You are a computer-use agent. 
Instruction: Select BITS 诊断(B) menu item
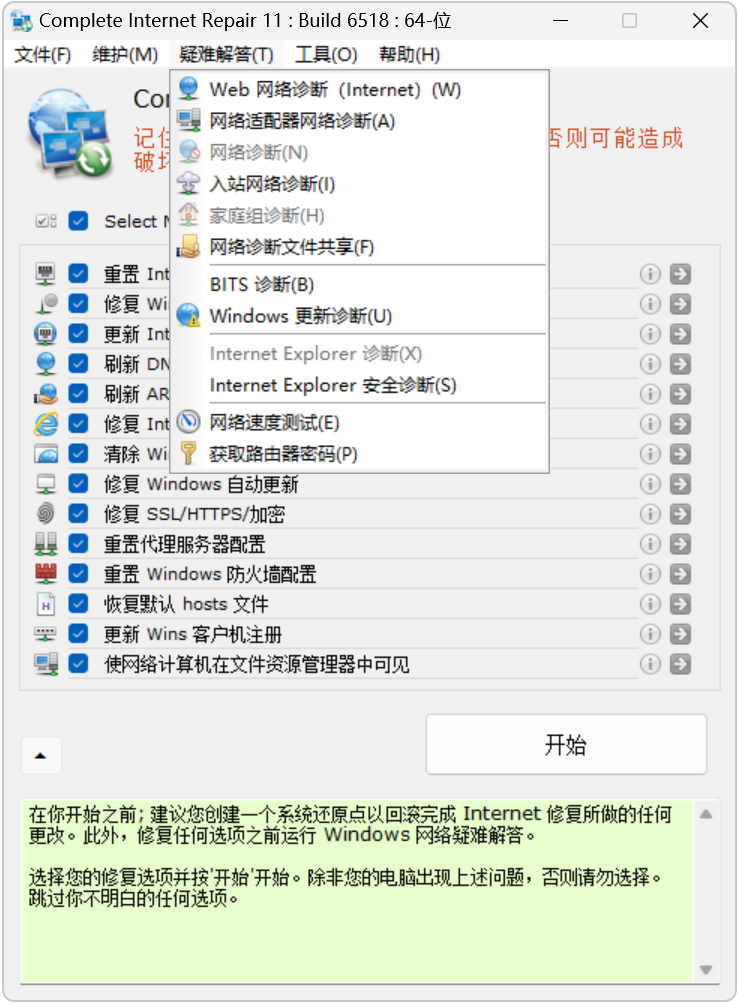[360, 284]
